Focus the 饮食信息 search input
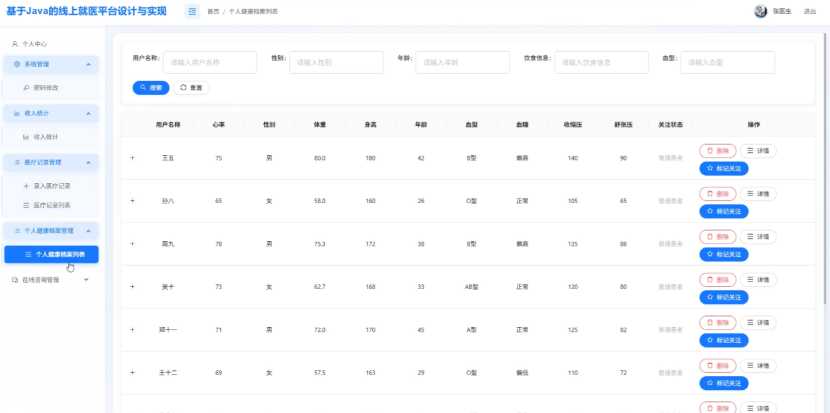The image size is (830, 413). [x=601, y=62]
